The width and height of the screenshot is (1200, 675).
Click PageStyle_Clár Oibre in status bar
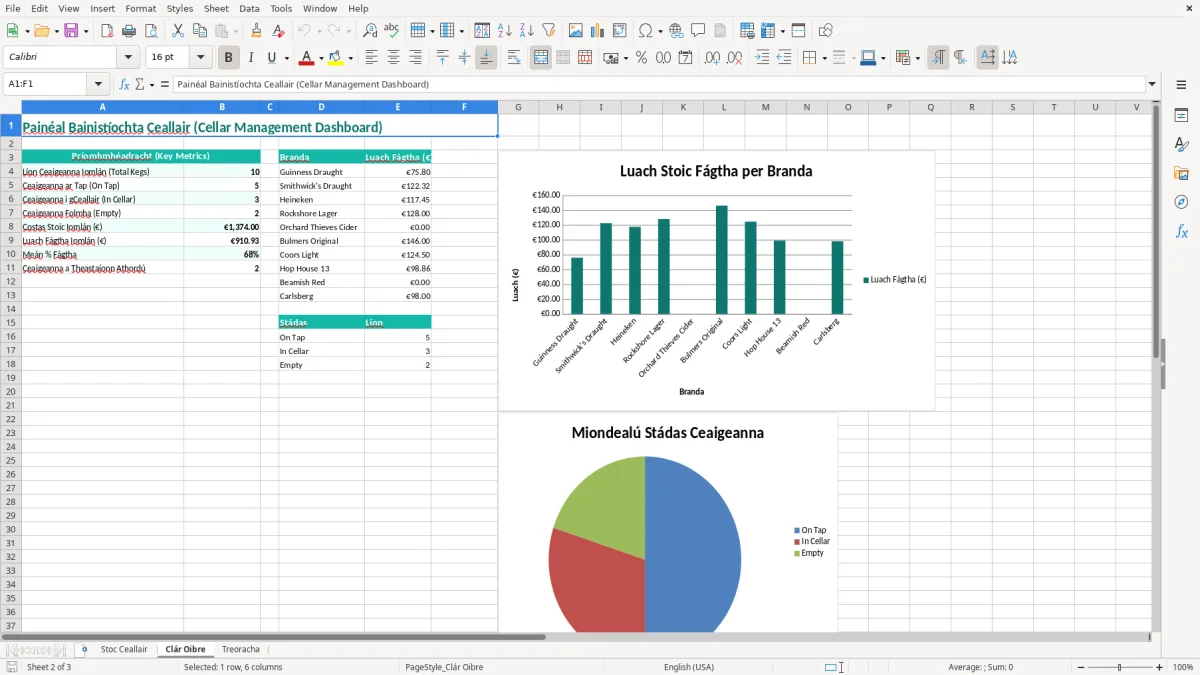click(444, 667)
